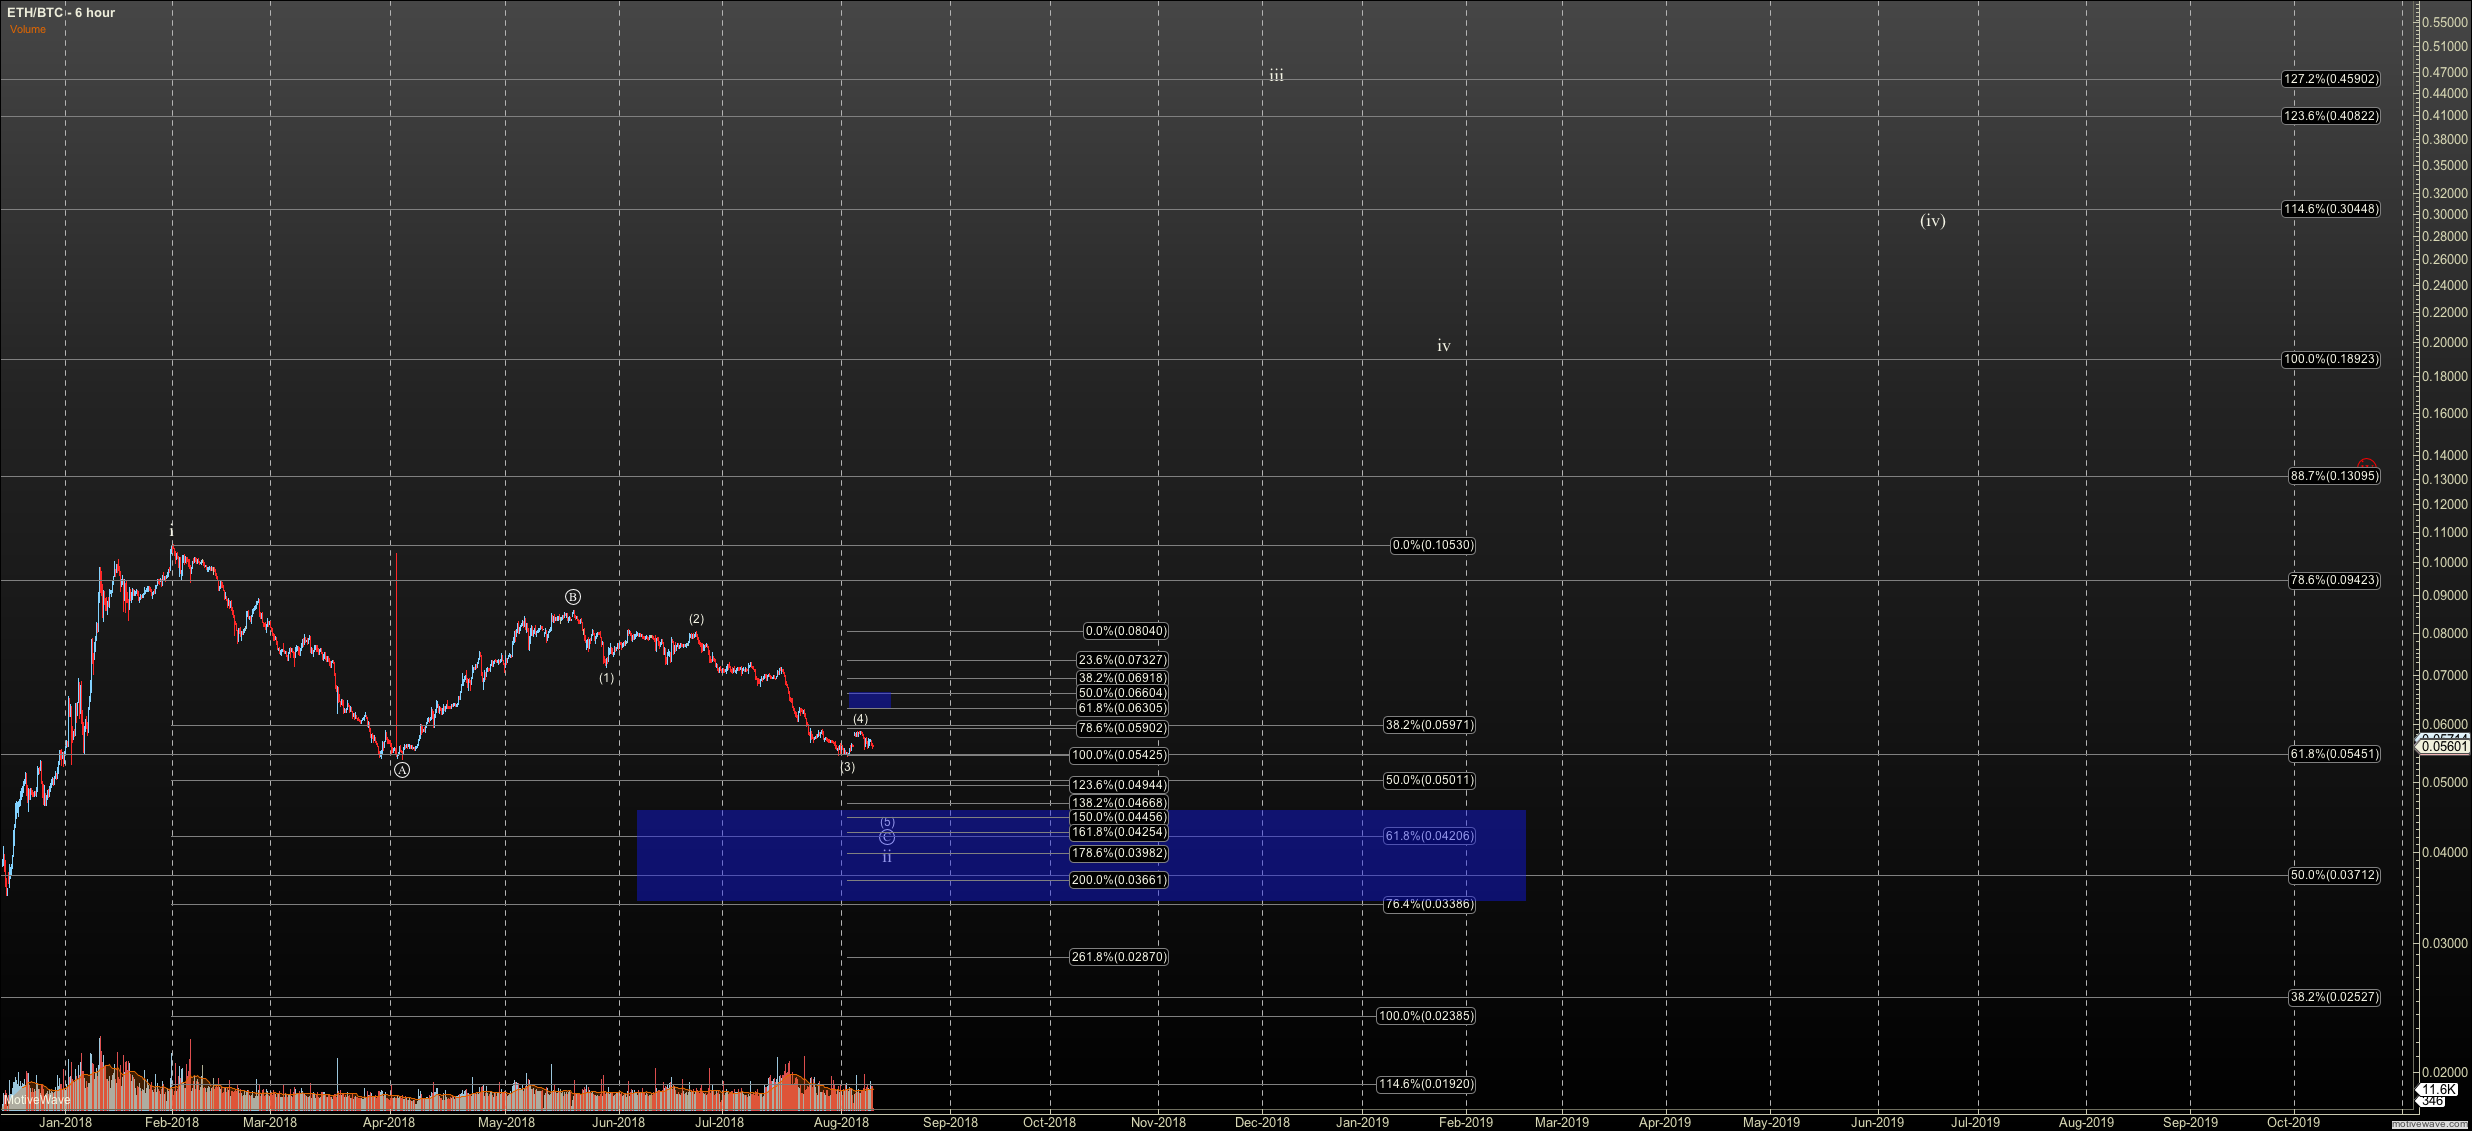Viewport: 2472px width, 1131px height.
Task: Select the 100.0%(0.05425) level label
Action: pos(1119,755)
